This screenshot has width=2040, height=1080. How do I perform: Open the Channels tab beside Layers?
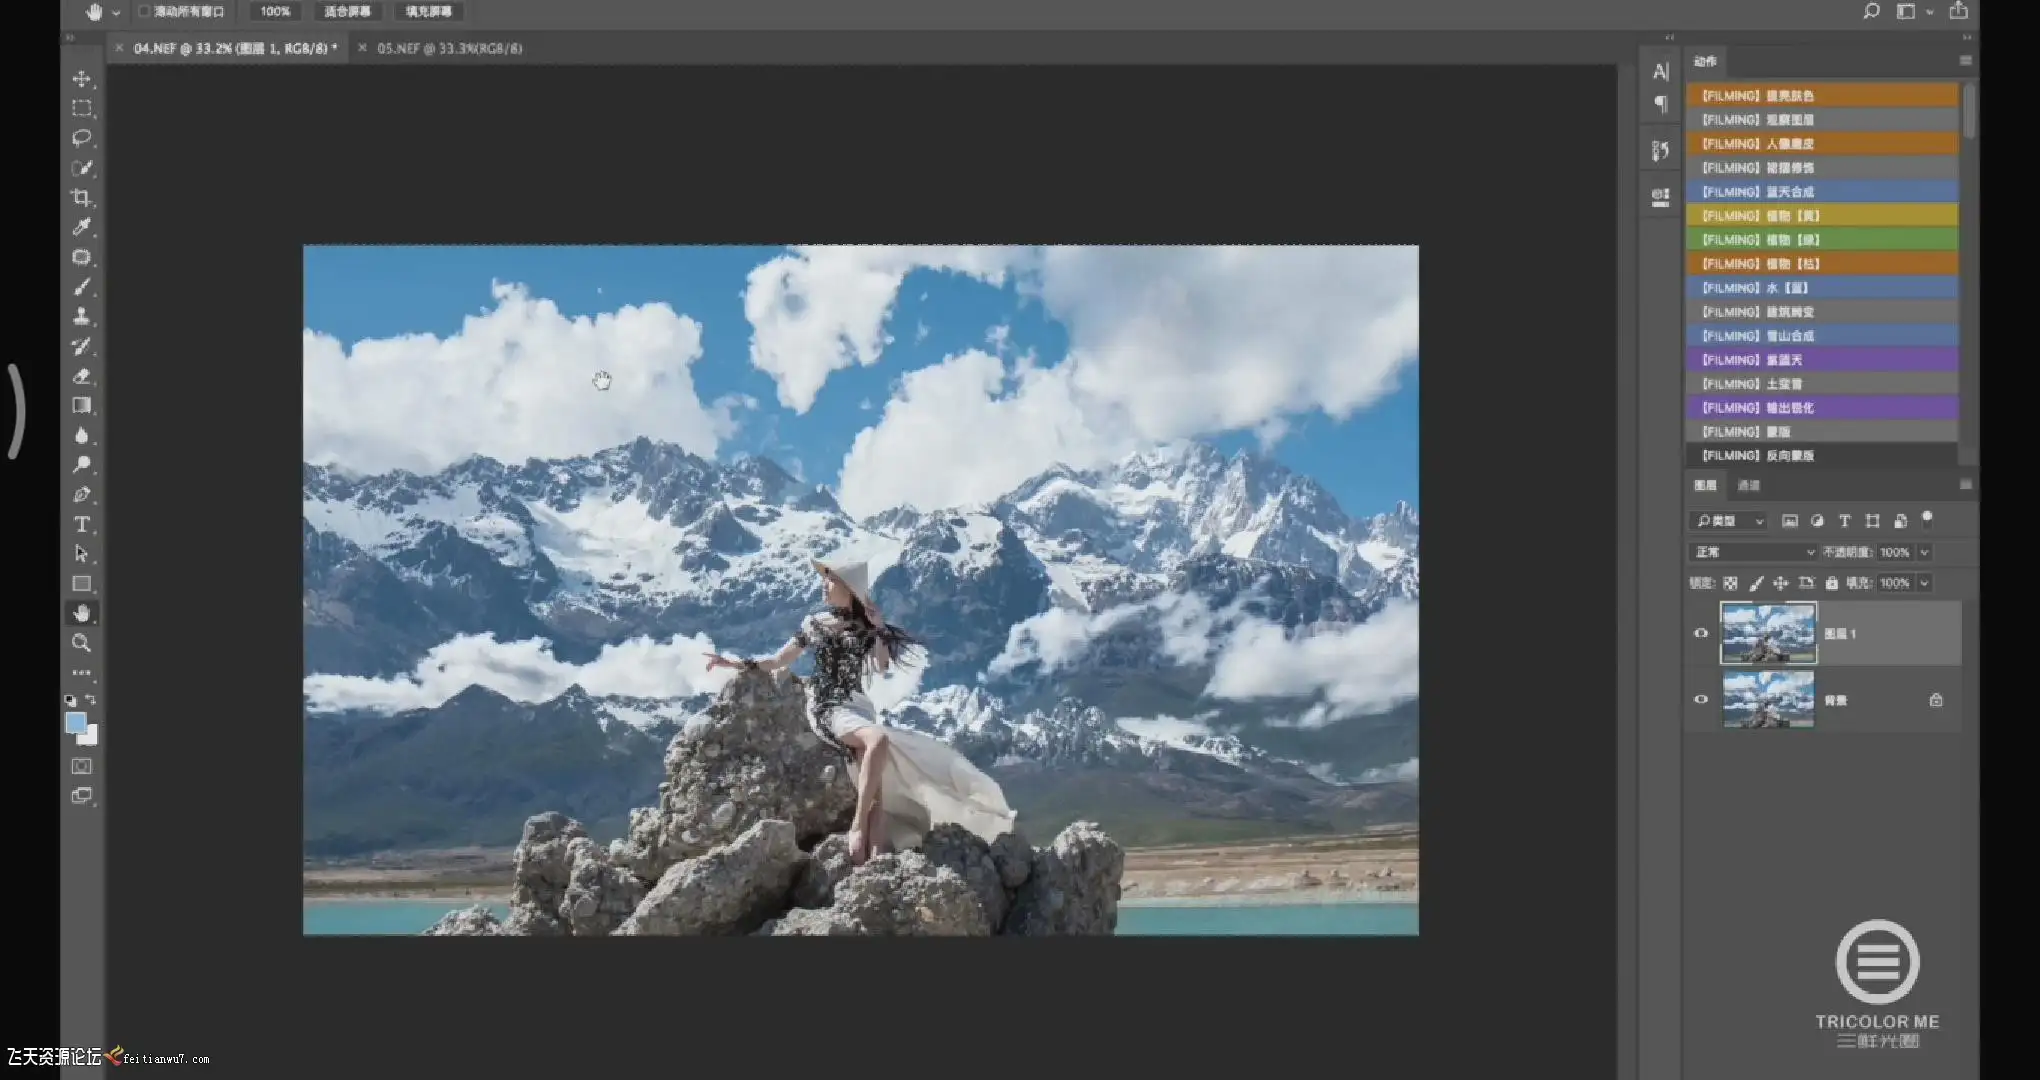coord(1748,486)
